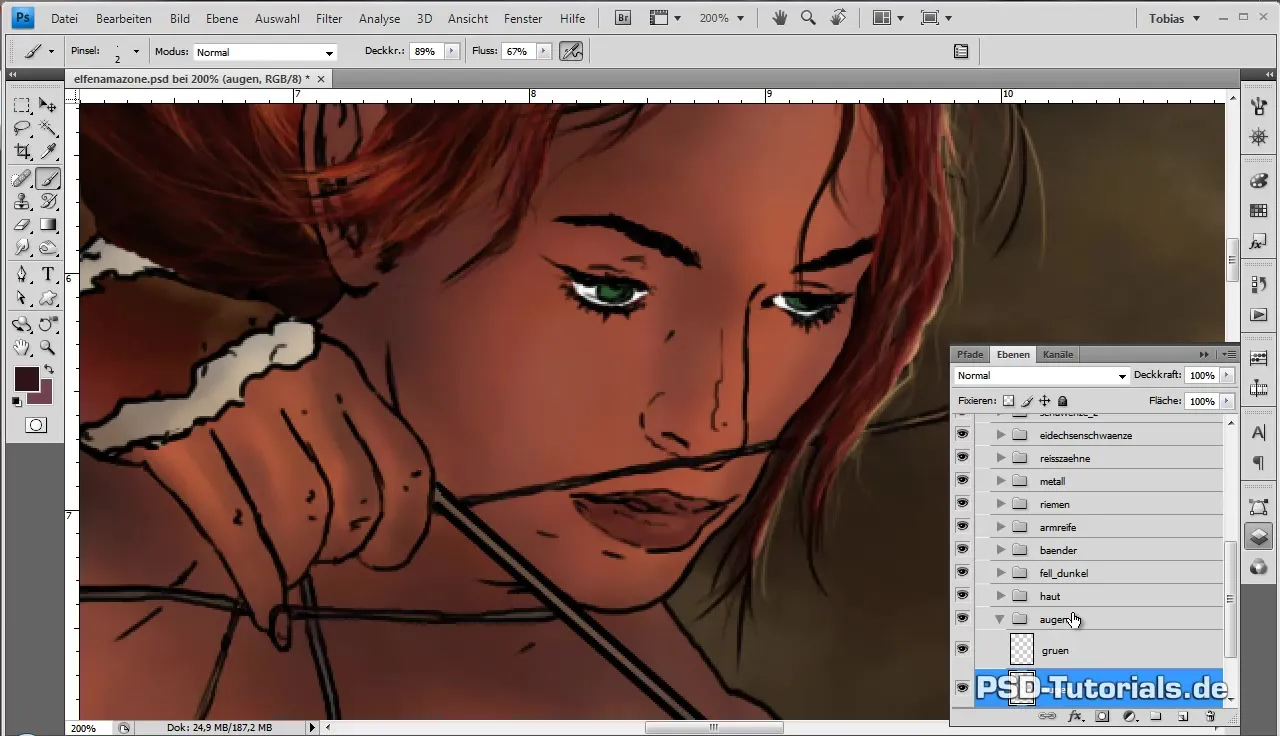Screen dimensions: 1280x736
Task: Select the Sponge tool
Action: pyautogui.click(x=48, y=248)
